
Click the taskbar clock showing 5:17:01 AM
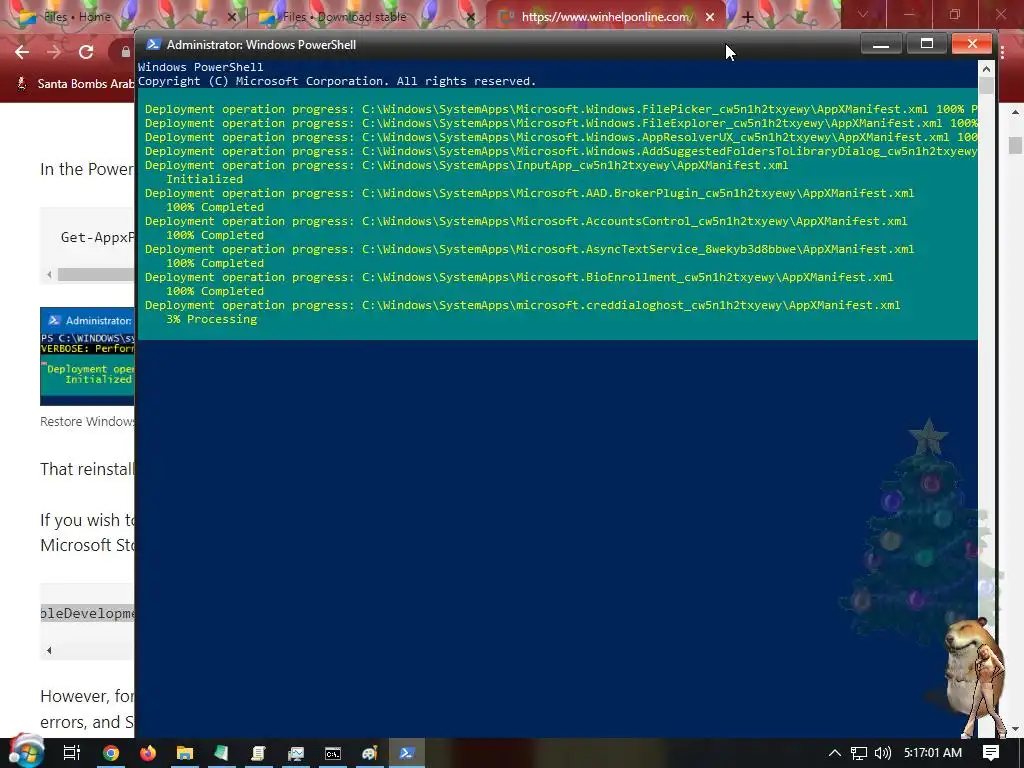933,753
